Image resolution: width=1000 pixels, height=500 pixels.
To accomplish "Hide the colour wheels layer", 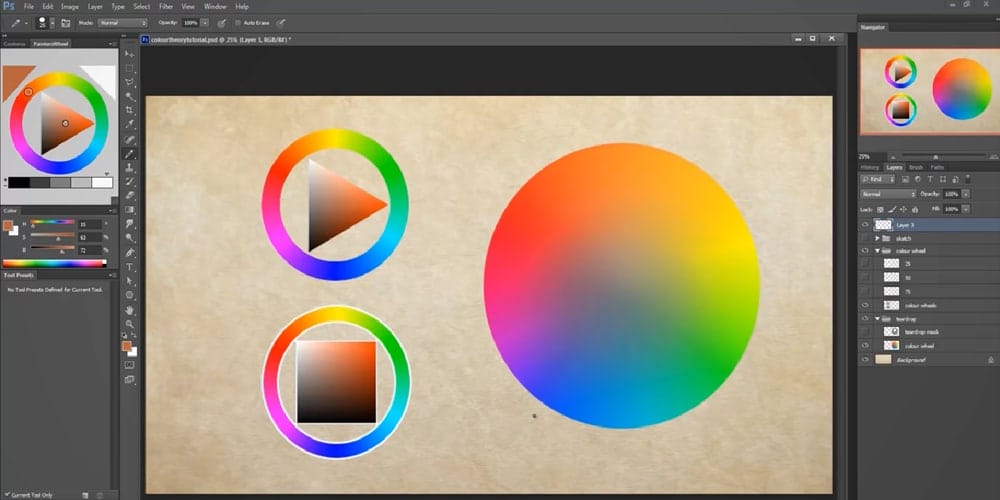I will point(865,305).
